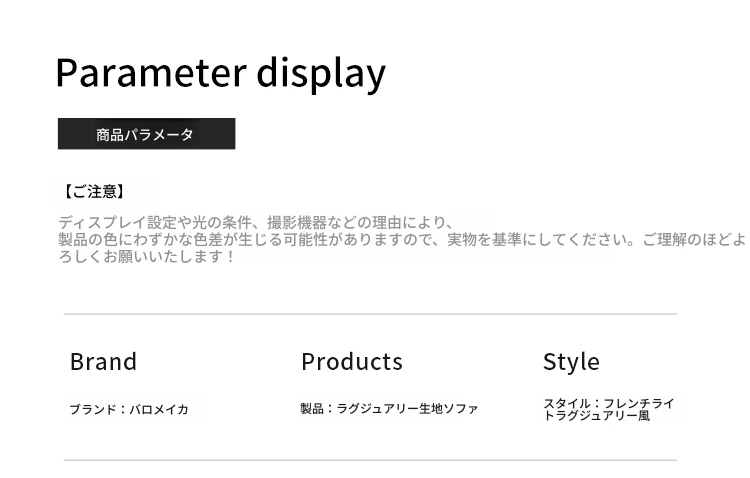The image size is (750, 478).
Task: Click the black 商品パラメータ banner
Action: 146,134
